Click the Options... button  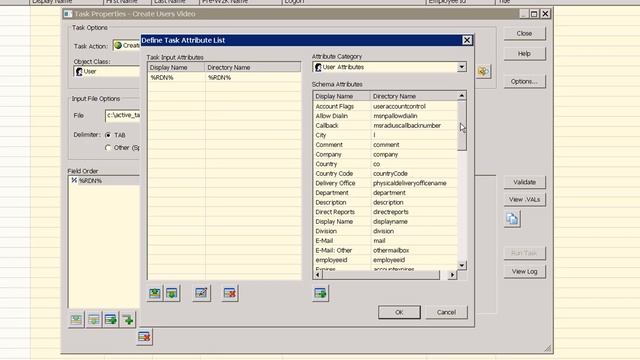[x=524, y=81]
